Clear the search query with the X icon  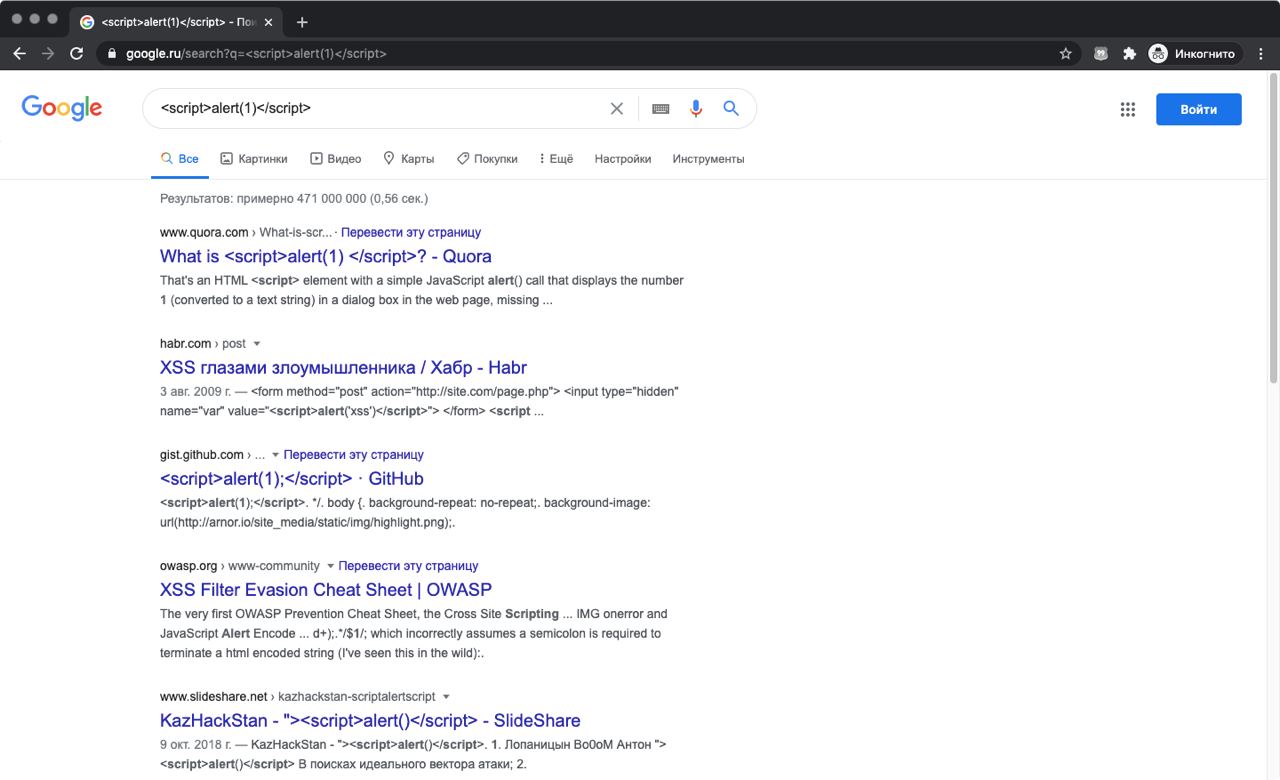coord(617,109)
